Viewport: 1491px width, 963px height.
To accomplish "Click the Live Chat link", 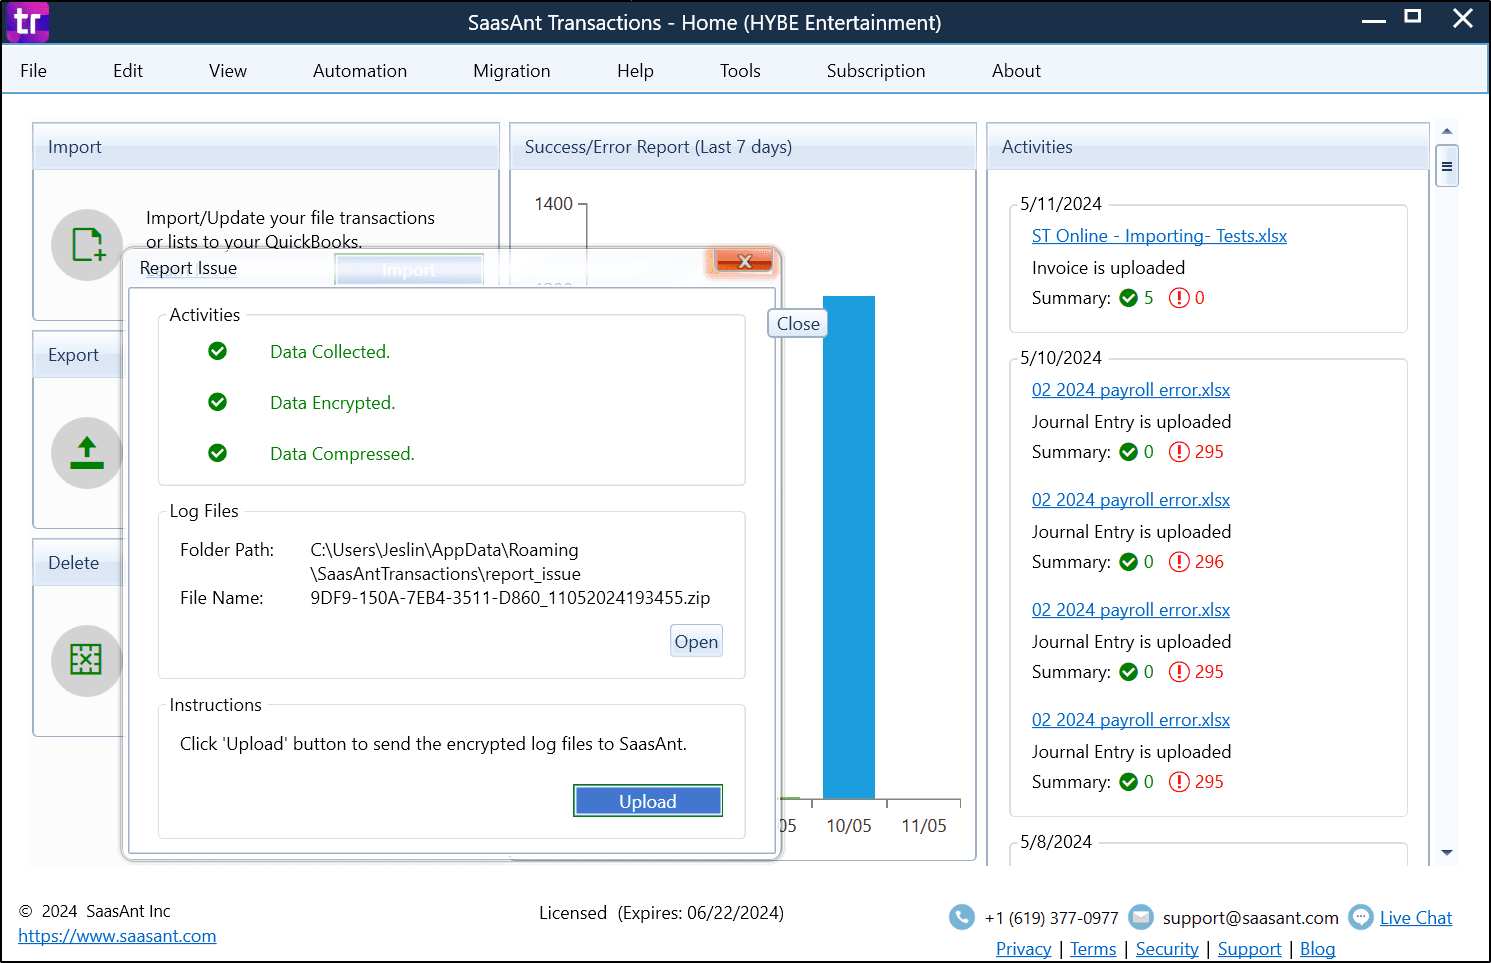I will [1416, 918].
